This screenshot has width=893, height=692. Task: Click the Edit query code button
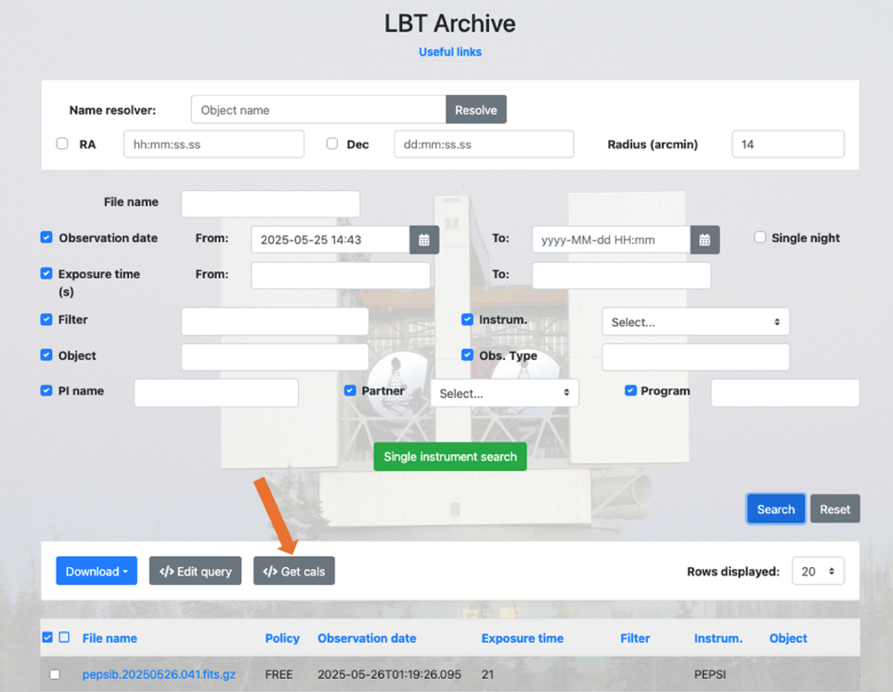click(195, 571)
